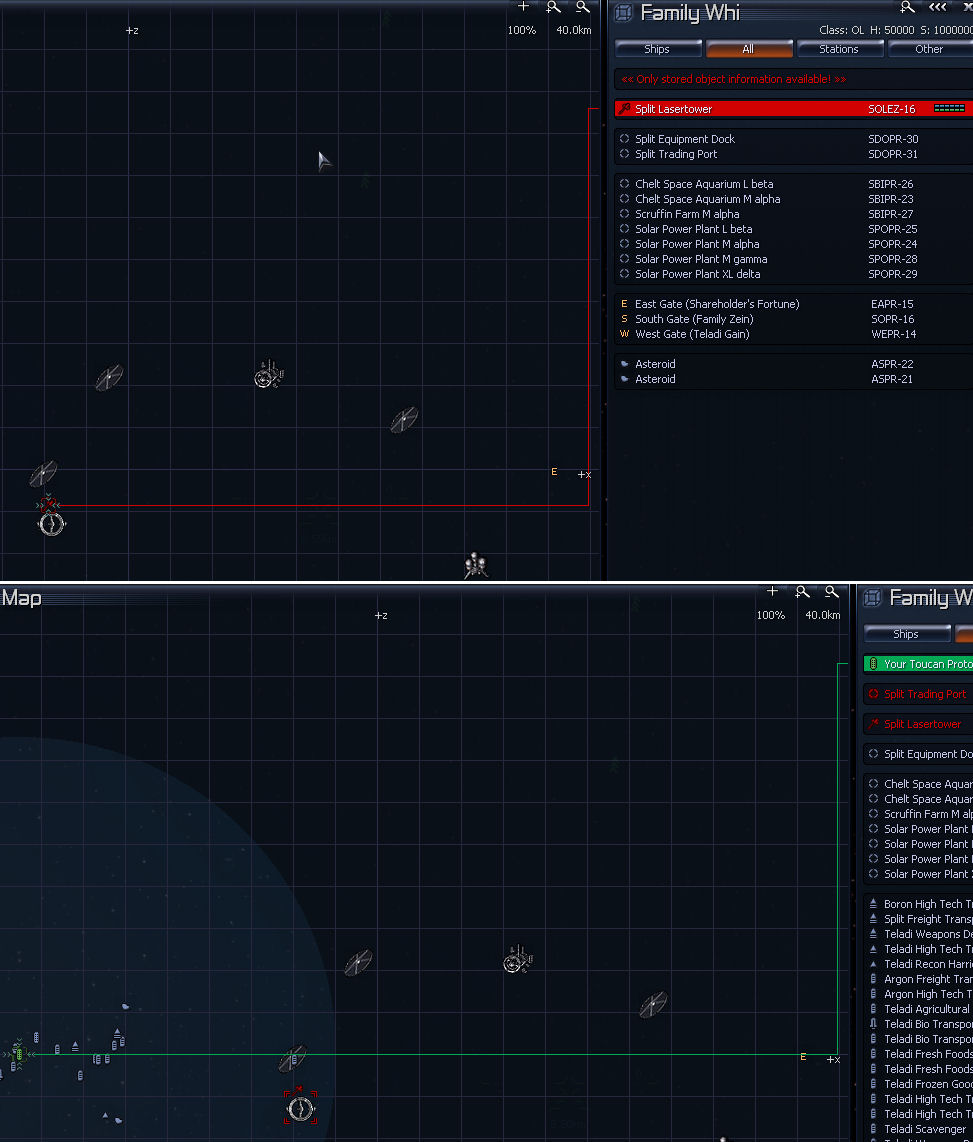This screenshot has height=1142, width=973.
Task: Select the station icon cut off at upper map's bottom edge
Action: [x=476, y=565]
